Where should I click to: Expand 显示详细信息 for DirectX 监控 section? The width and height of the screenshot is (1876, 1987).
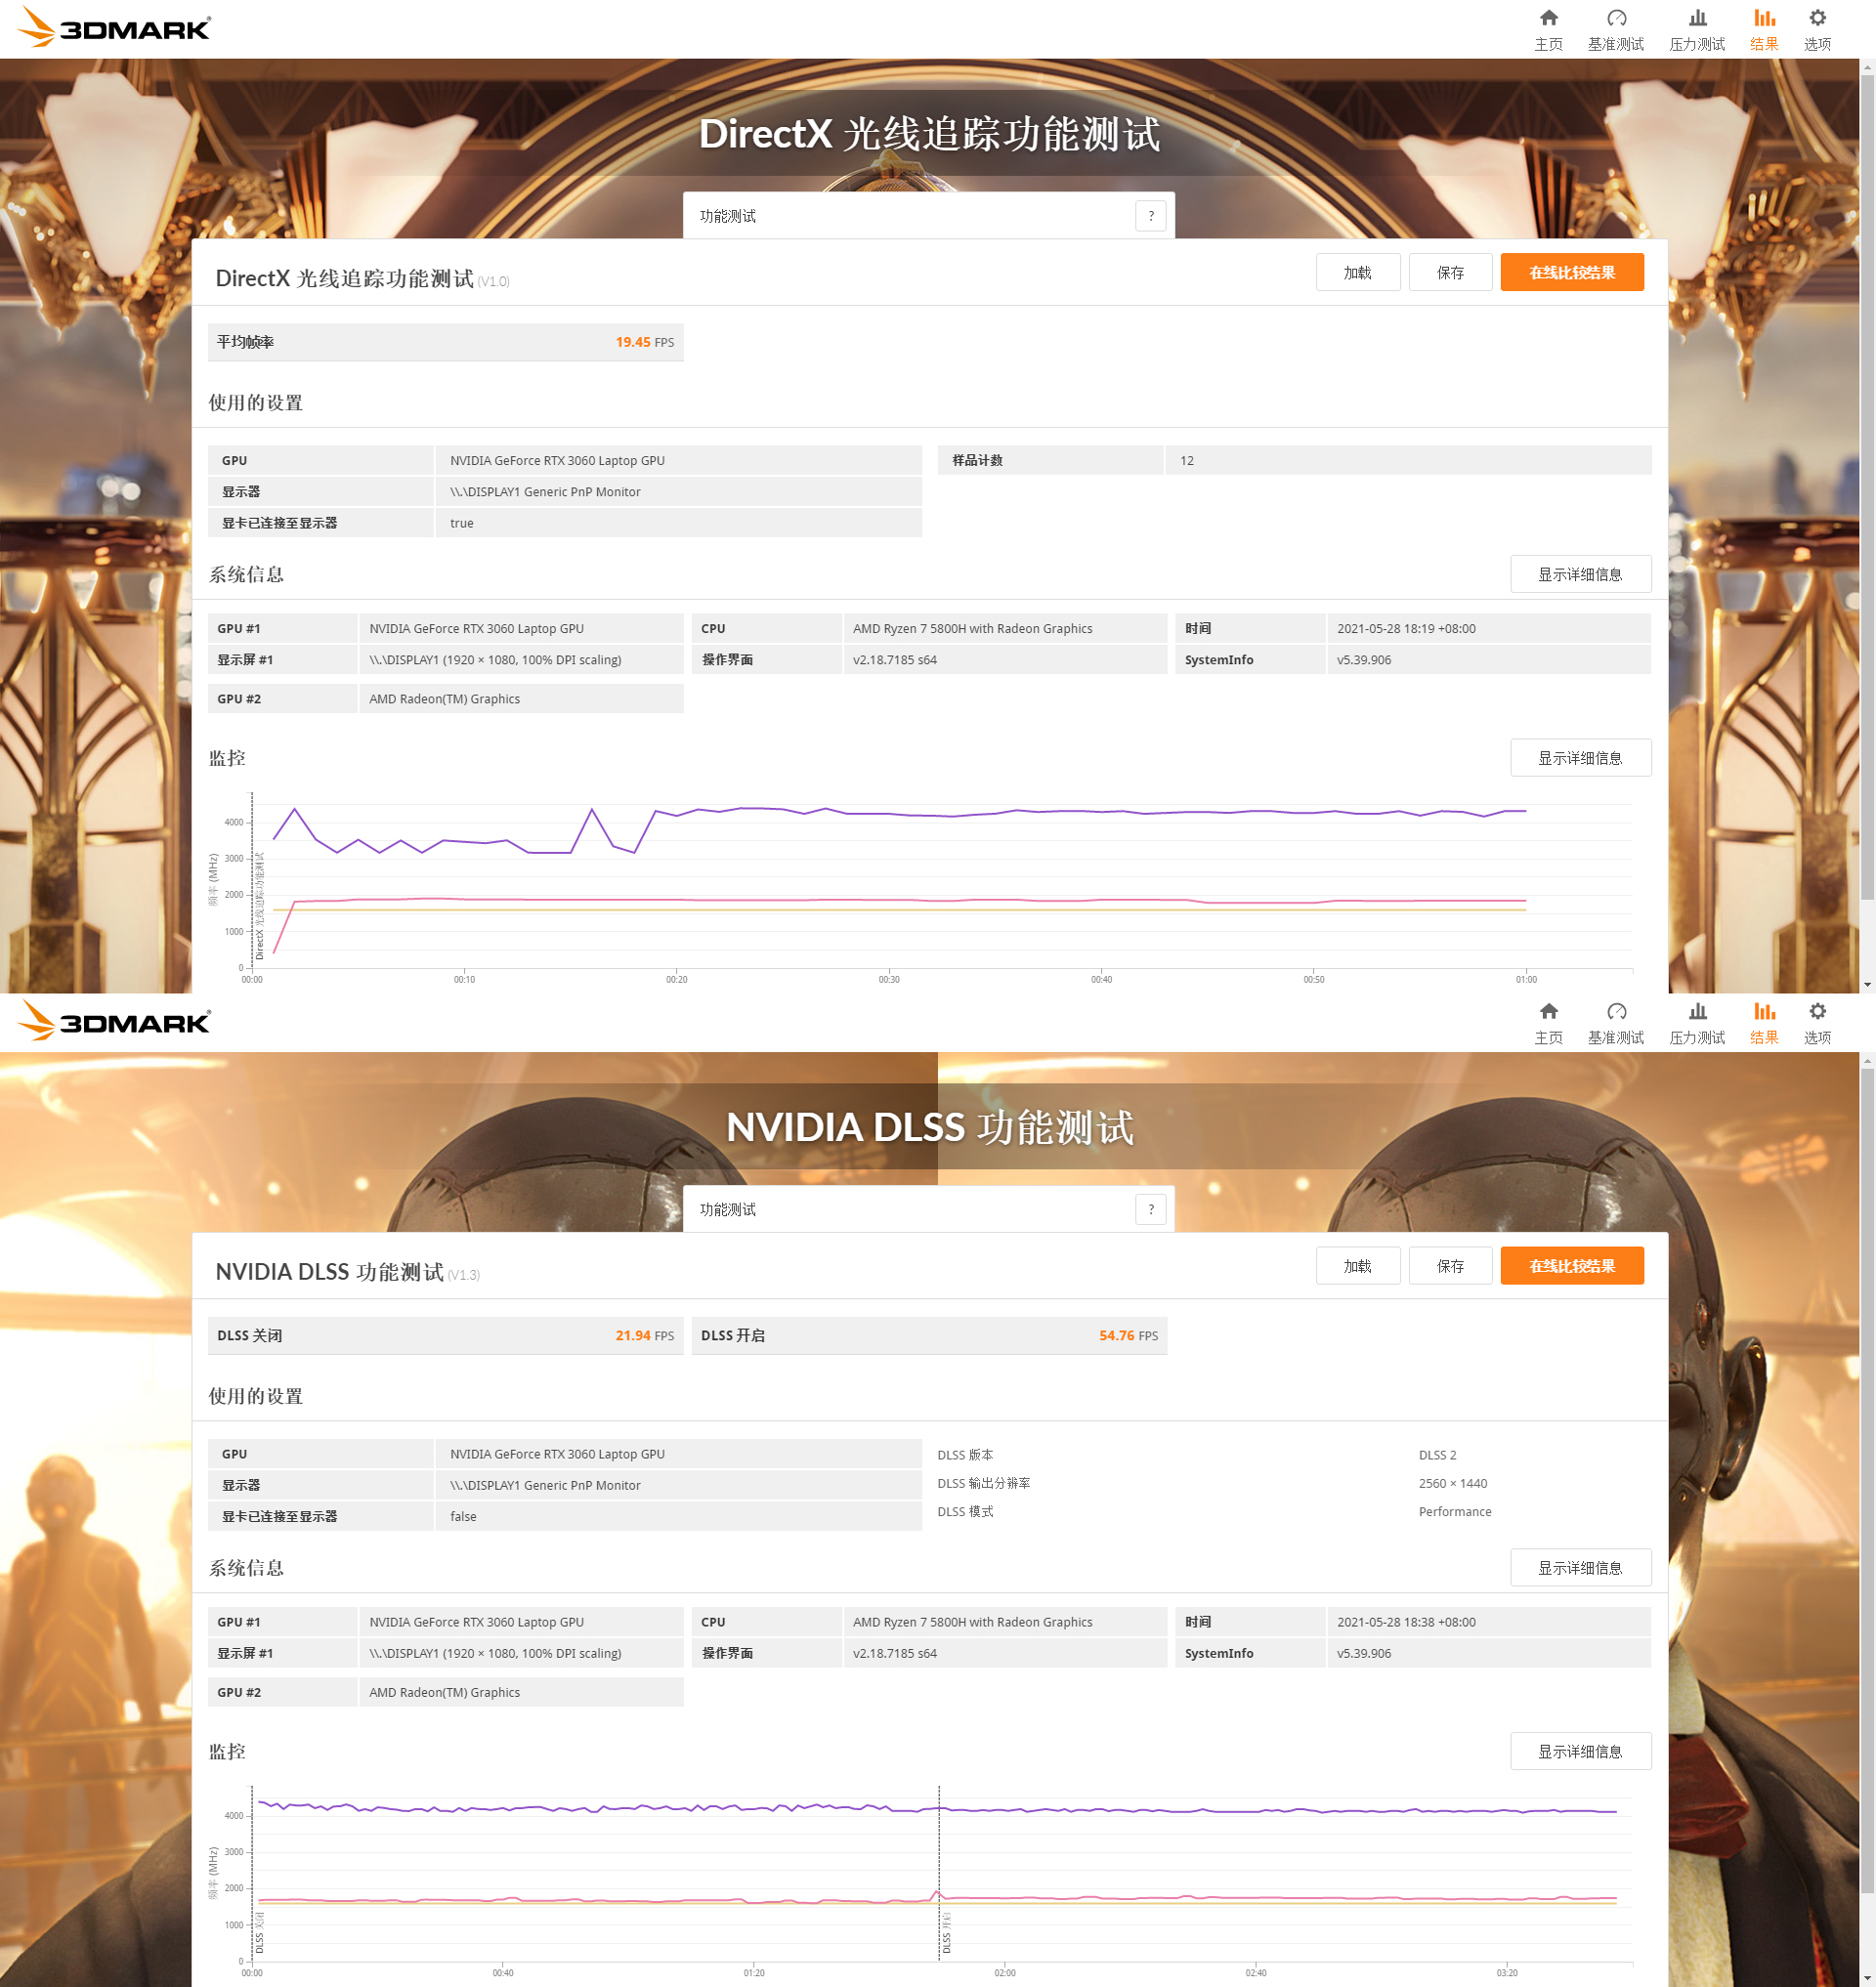(x=1579, y=758)
